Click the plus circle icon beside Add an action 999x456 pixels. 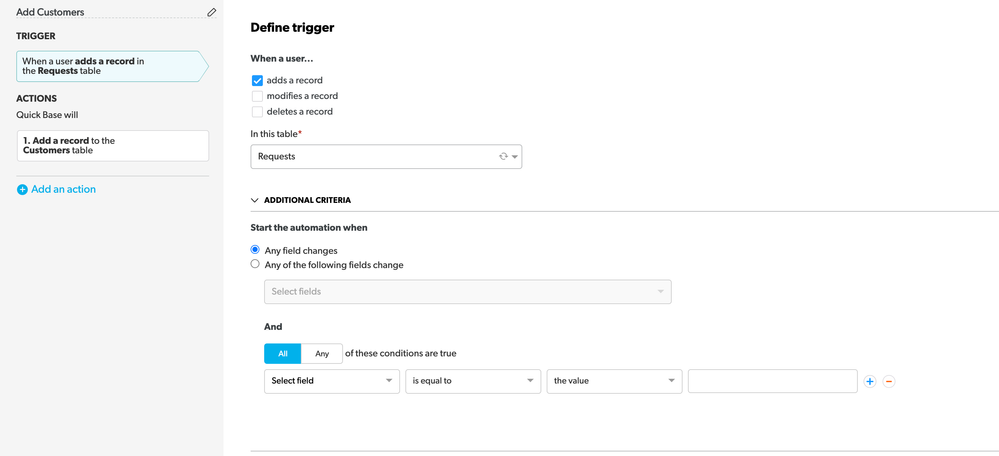coord(22,190)
